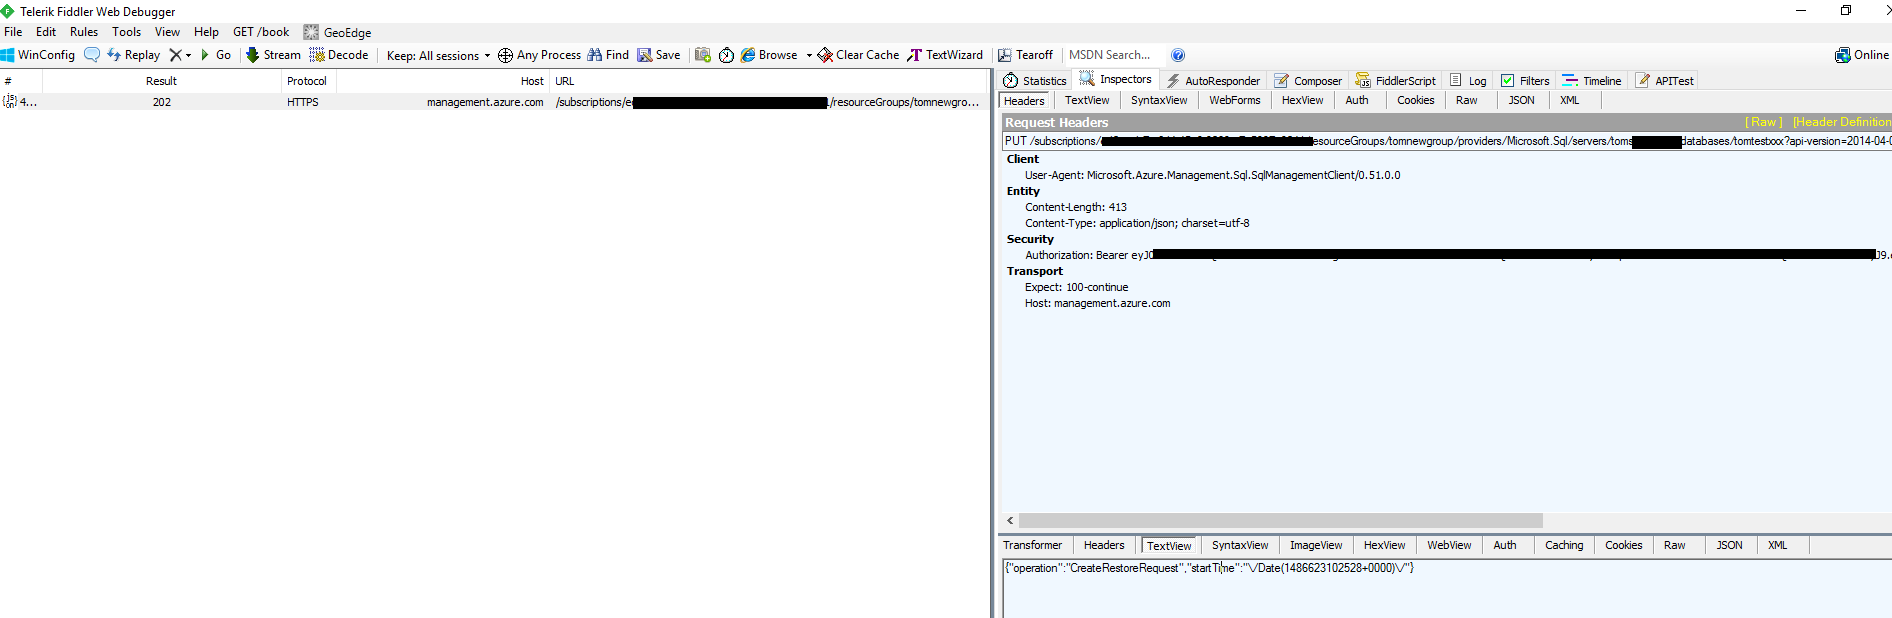Select request HexView inspector tab

1302,100
